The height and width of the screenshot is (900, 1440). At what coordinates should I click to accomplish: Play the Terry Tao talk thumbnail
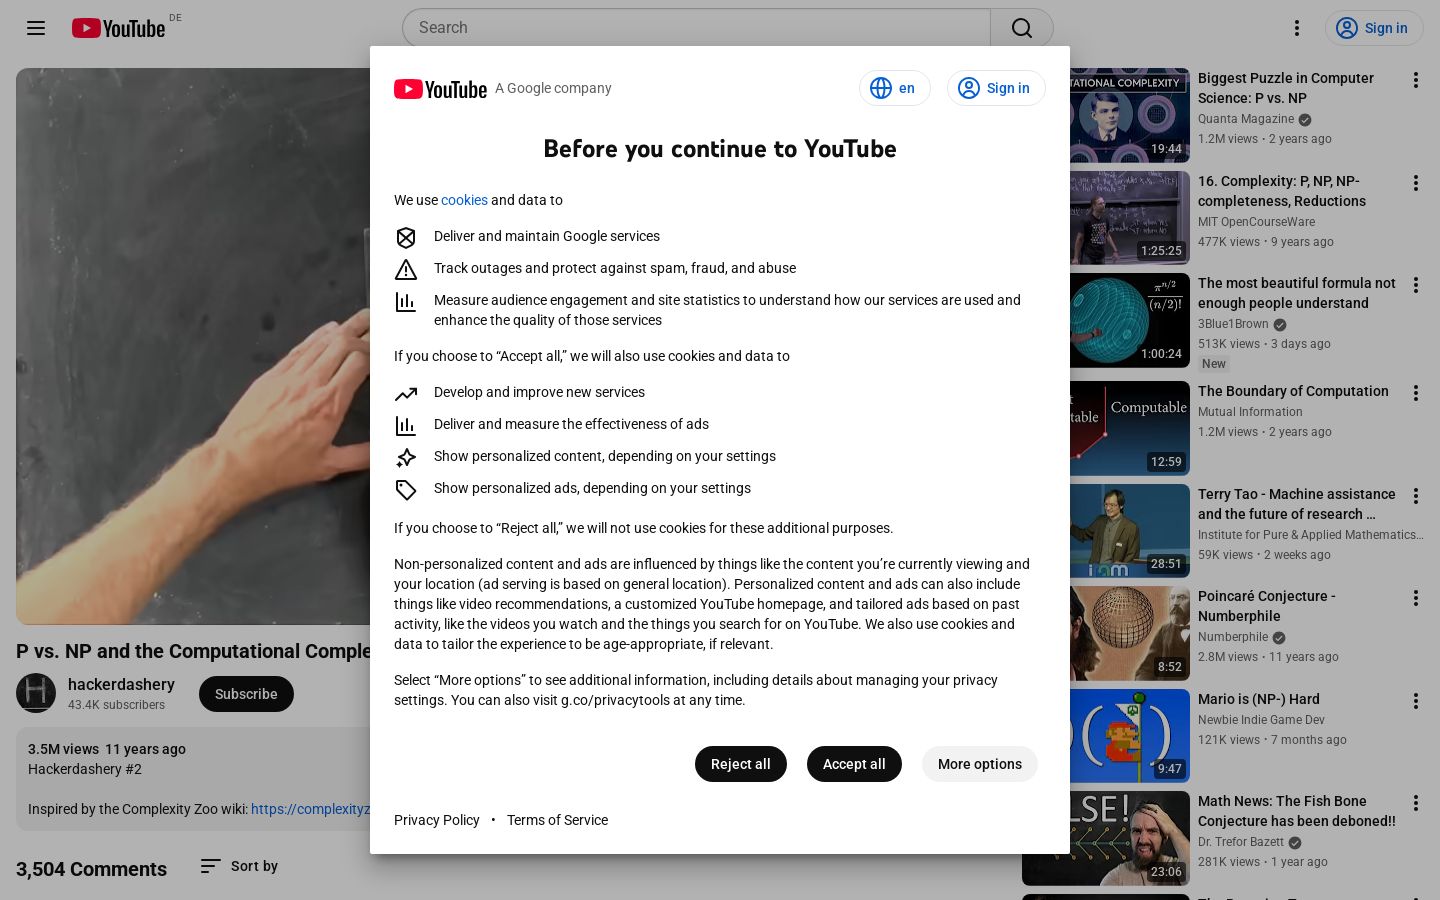[1130, 531]
